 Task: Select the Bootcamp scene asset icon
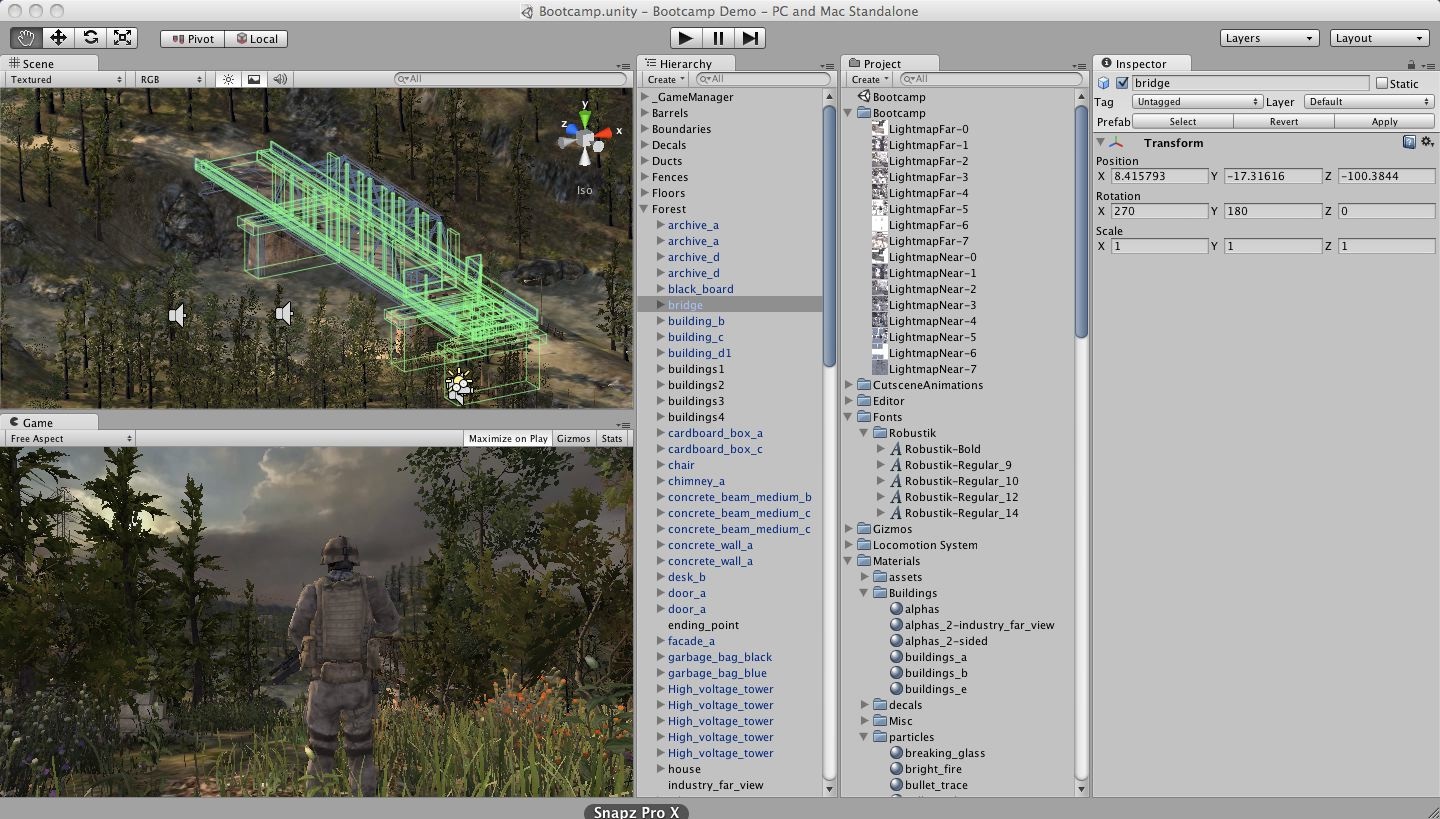[864, 97]
